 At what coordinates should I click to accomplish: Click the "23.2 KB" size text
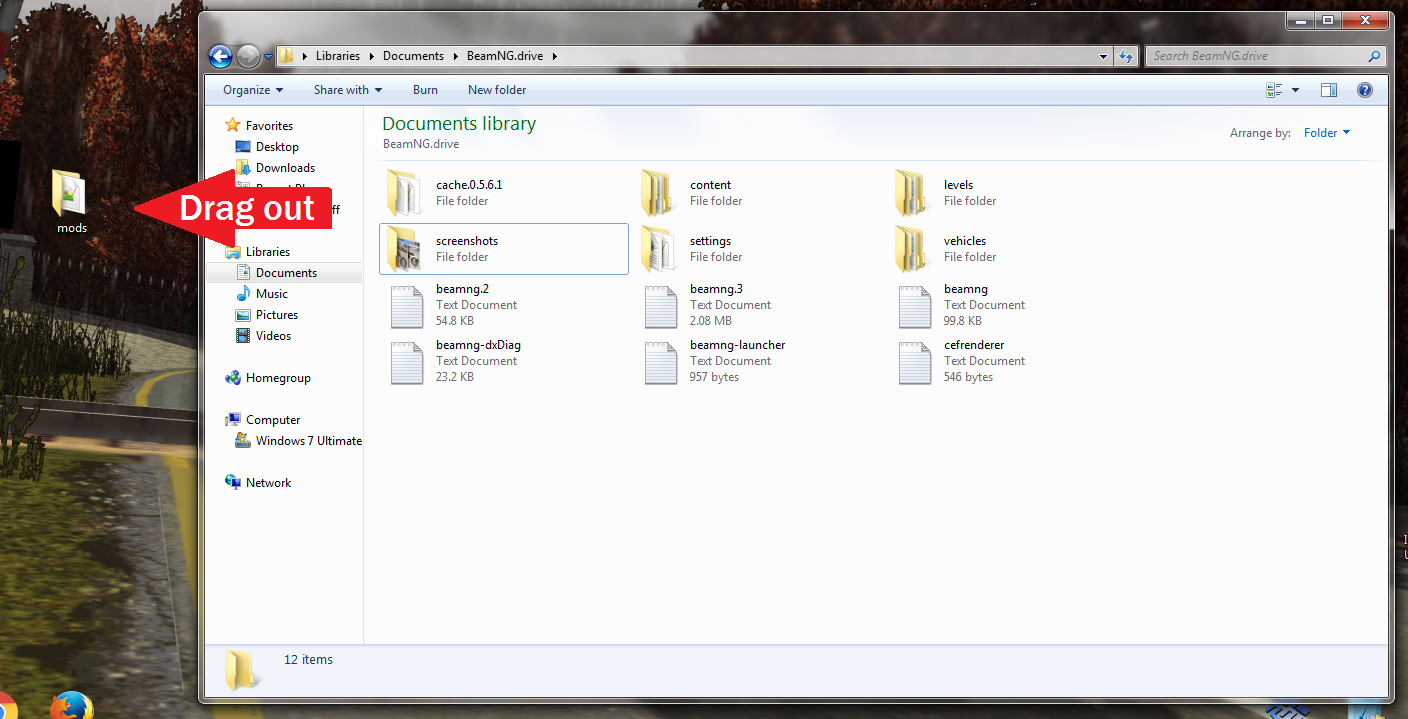pyautogui.click(x=455, y=377)
